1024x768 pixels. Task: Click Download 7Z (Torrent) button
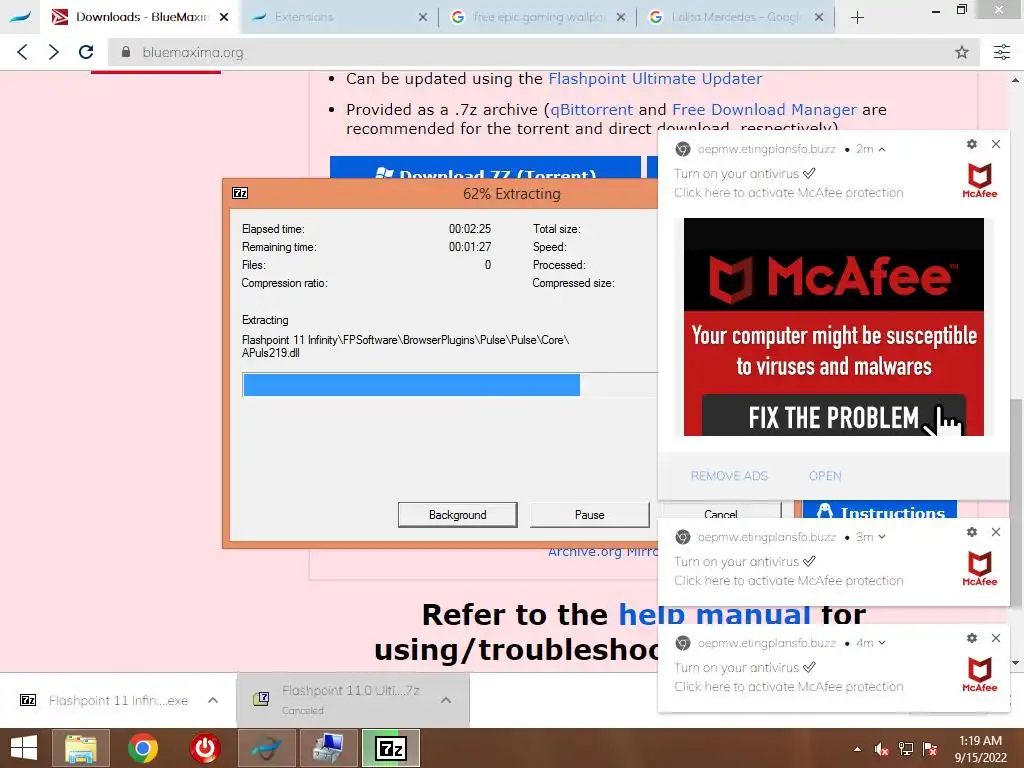coord(485,168)
